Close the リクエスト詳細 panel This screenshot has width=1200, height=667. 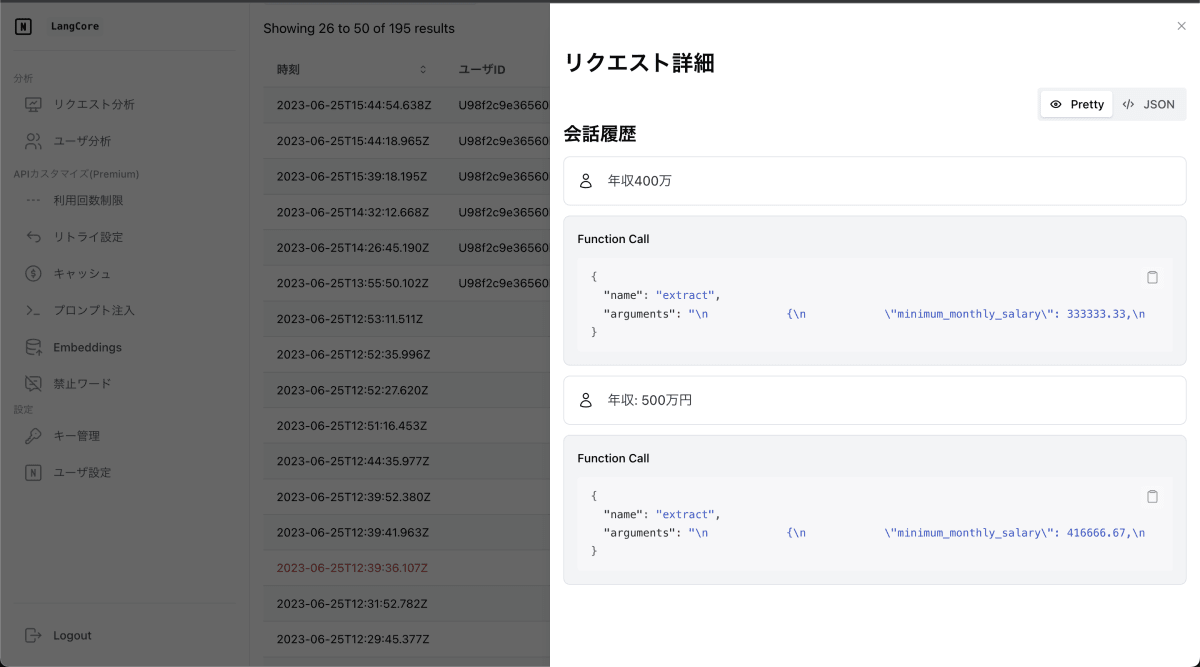click(1181, 26)
